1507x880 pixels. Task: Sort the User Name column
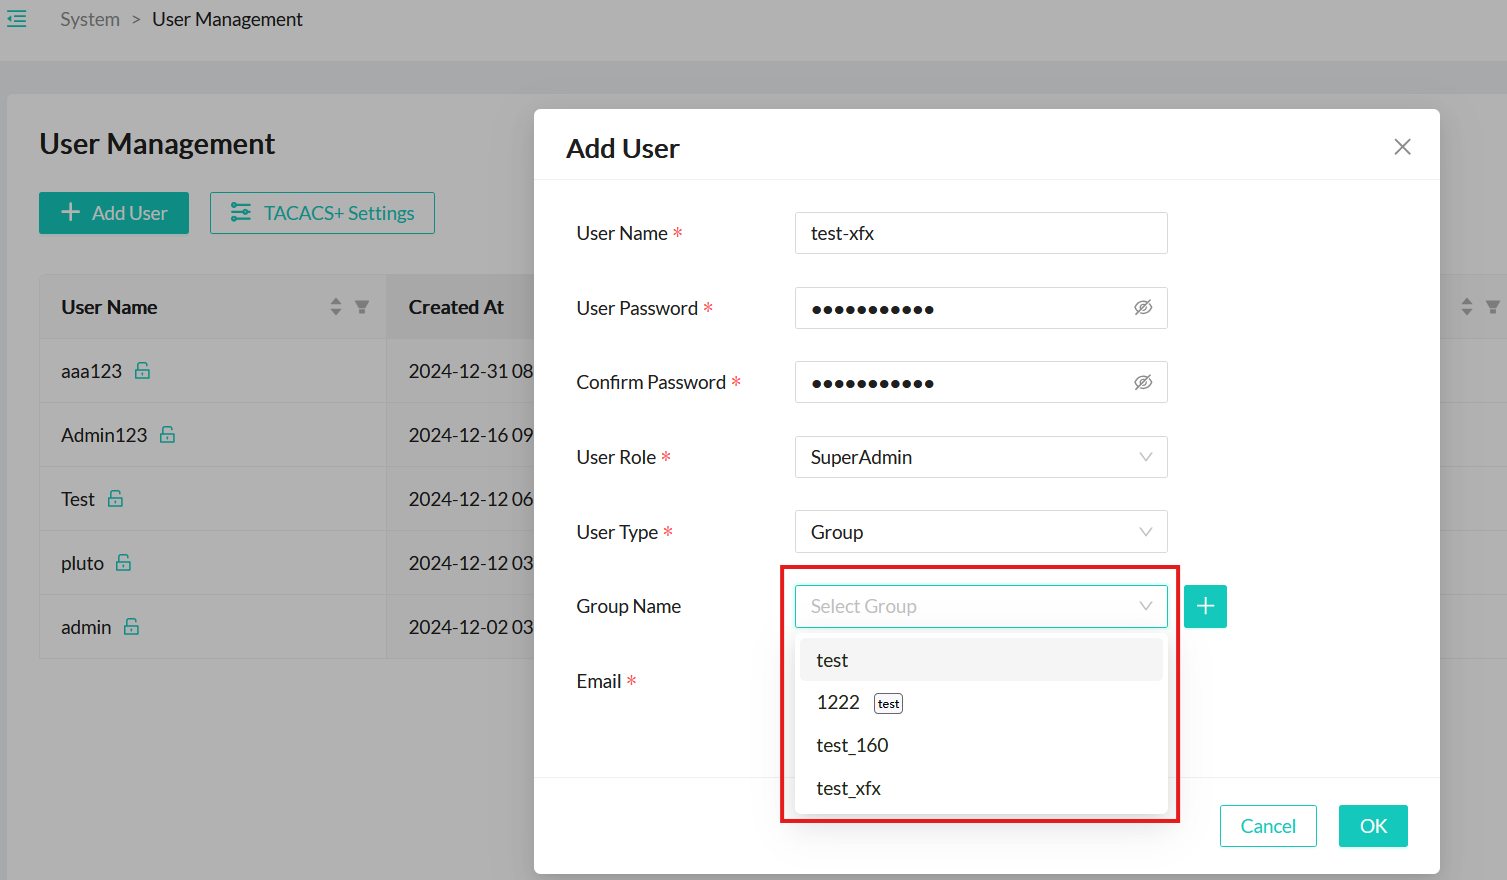336,307
